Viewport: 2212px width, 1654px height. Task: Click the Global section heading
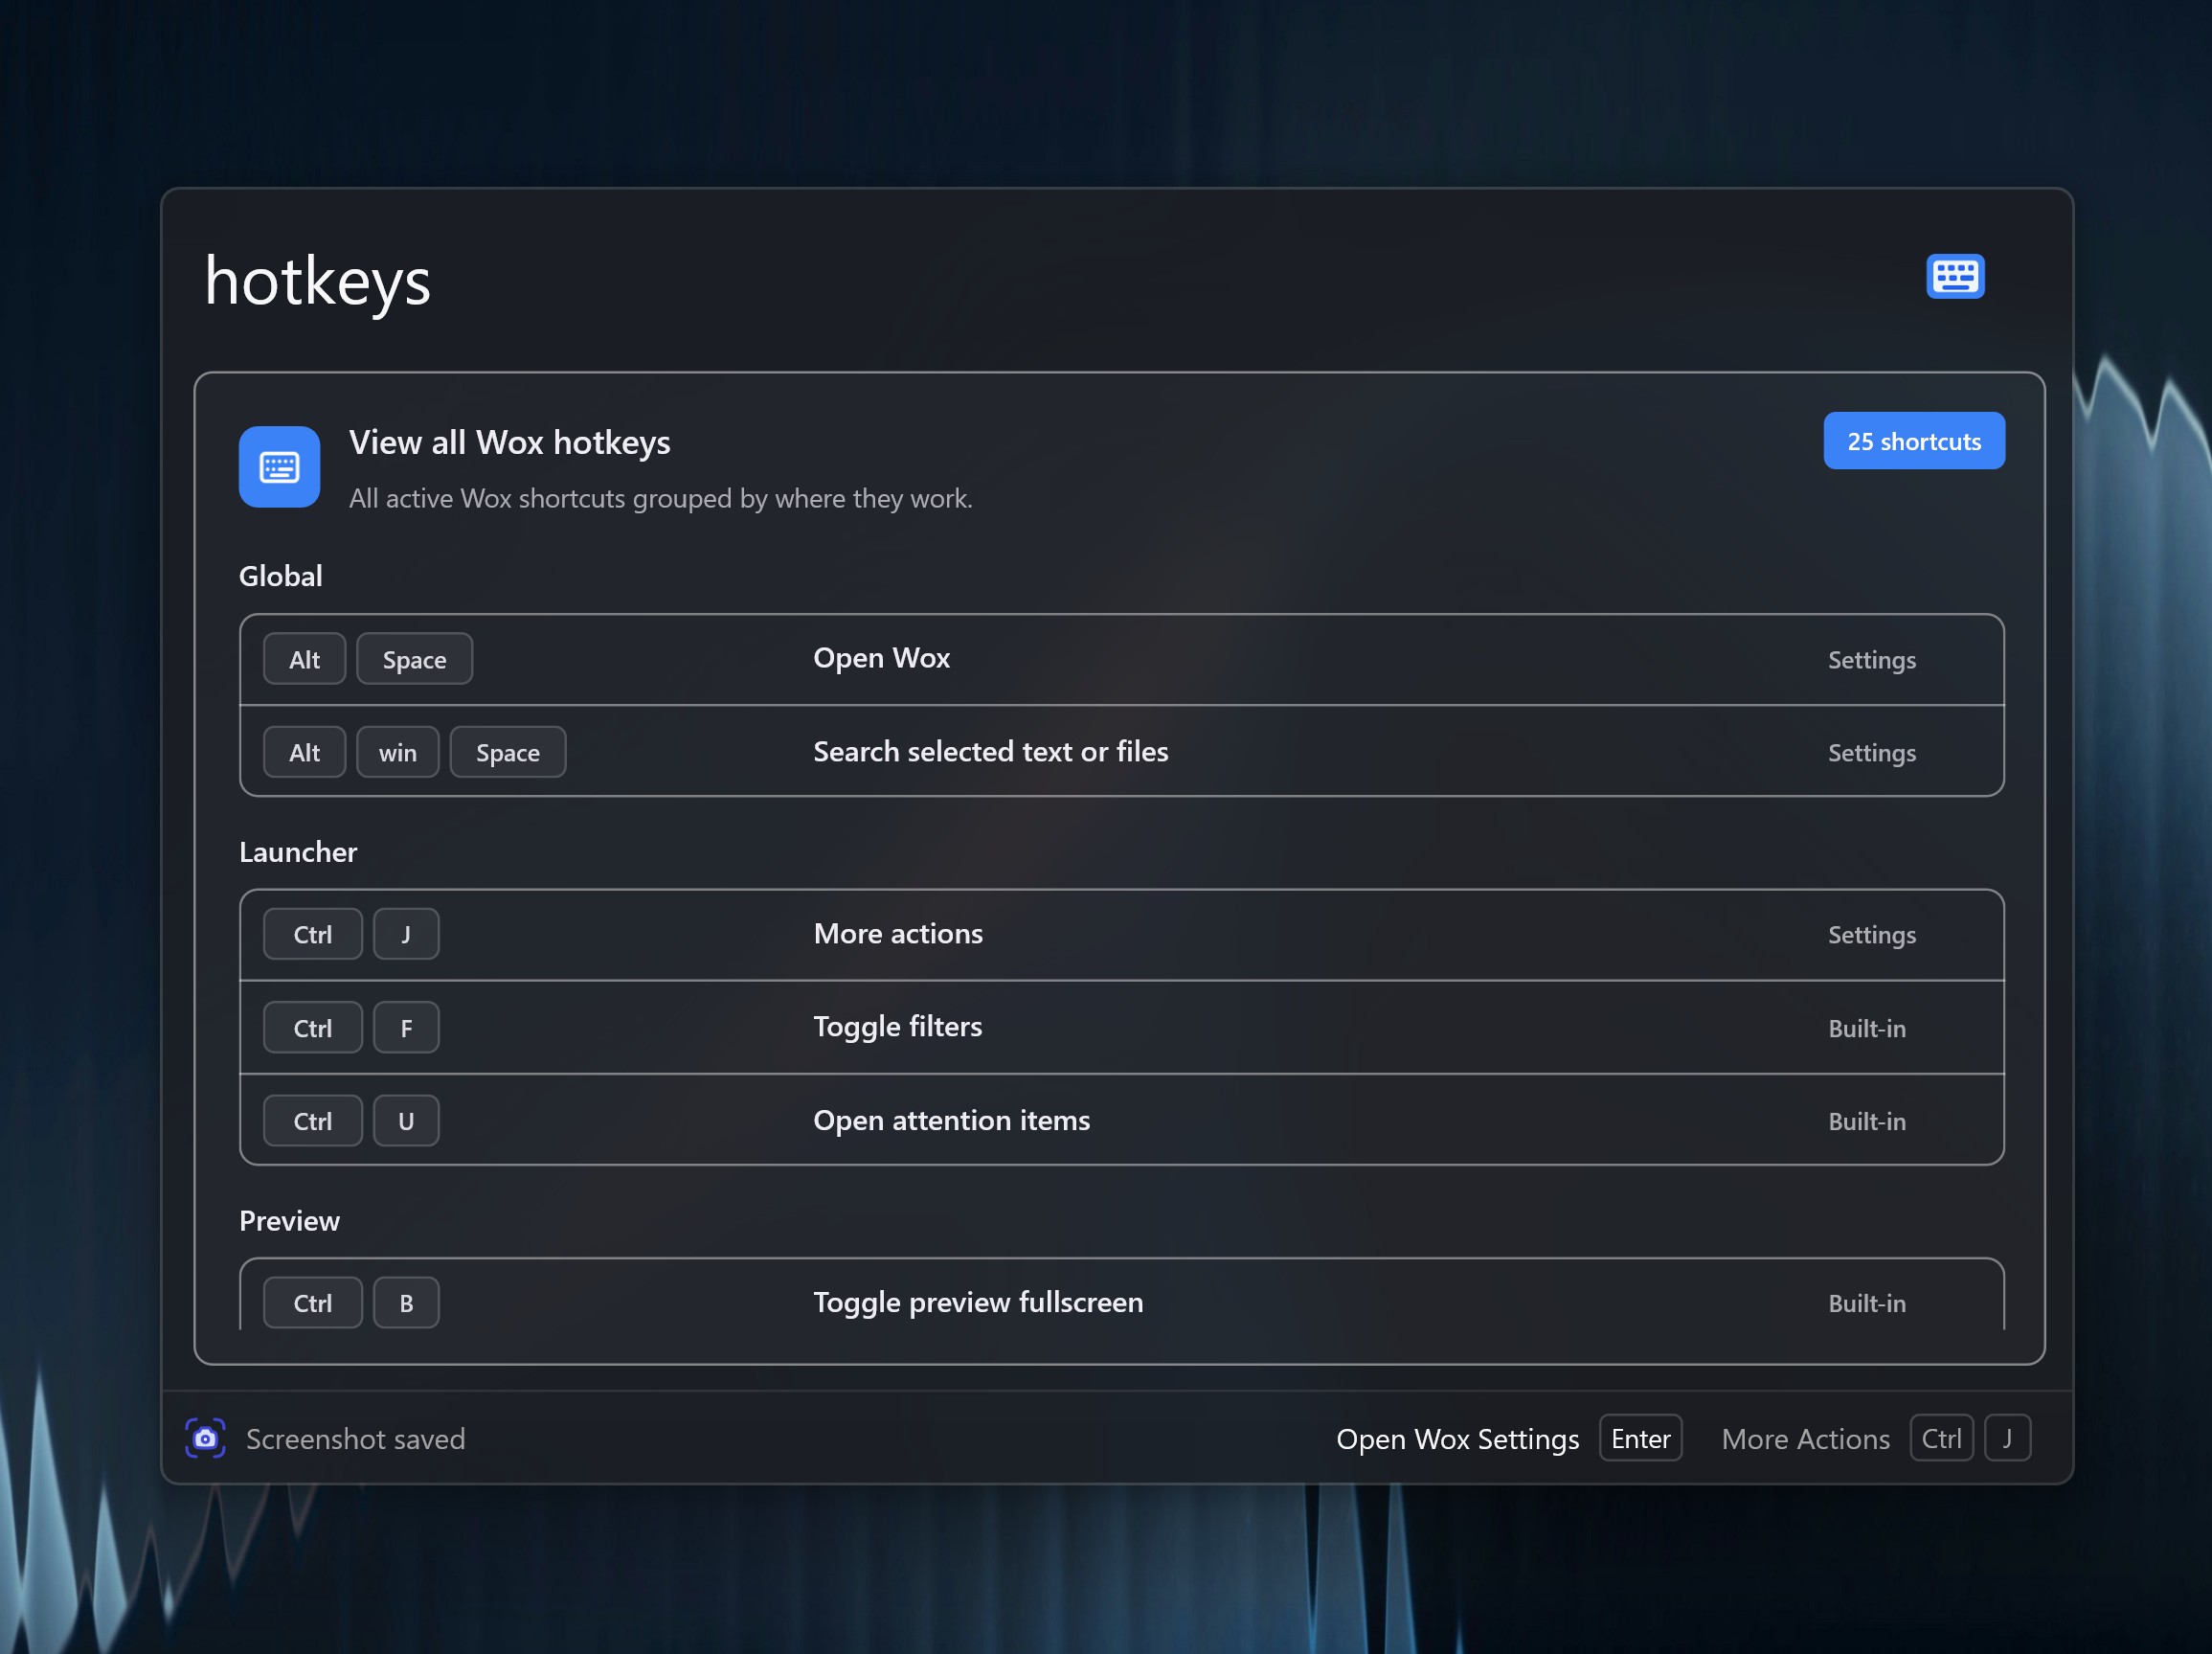[x=281, y=576]
